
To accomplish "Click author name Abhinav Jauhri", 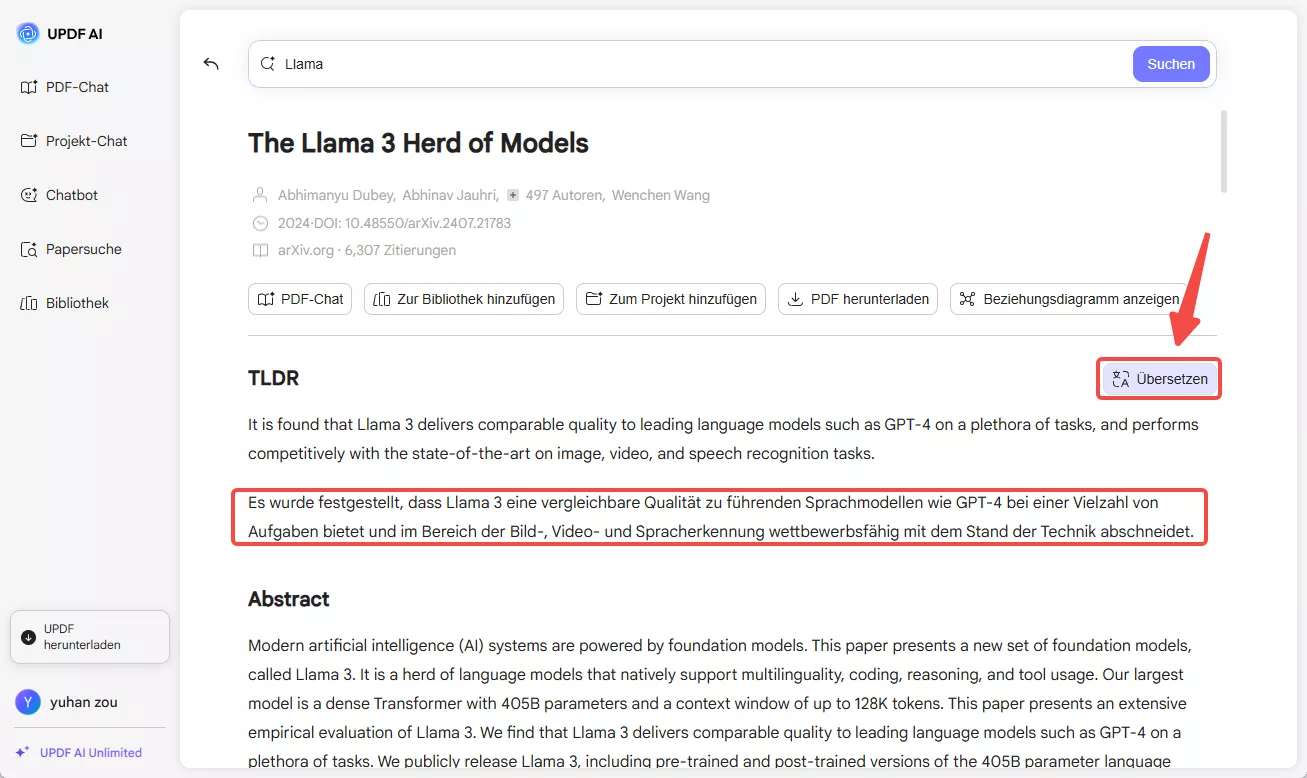I will (450, 195).
